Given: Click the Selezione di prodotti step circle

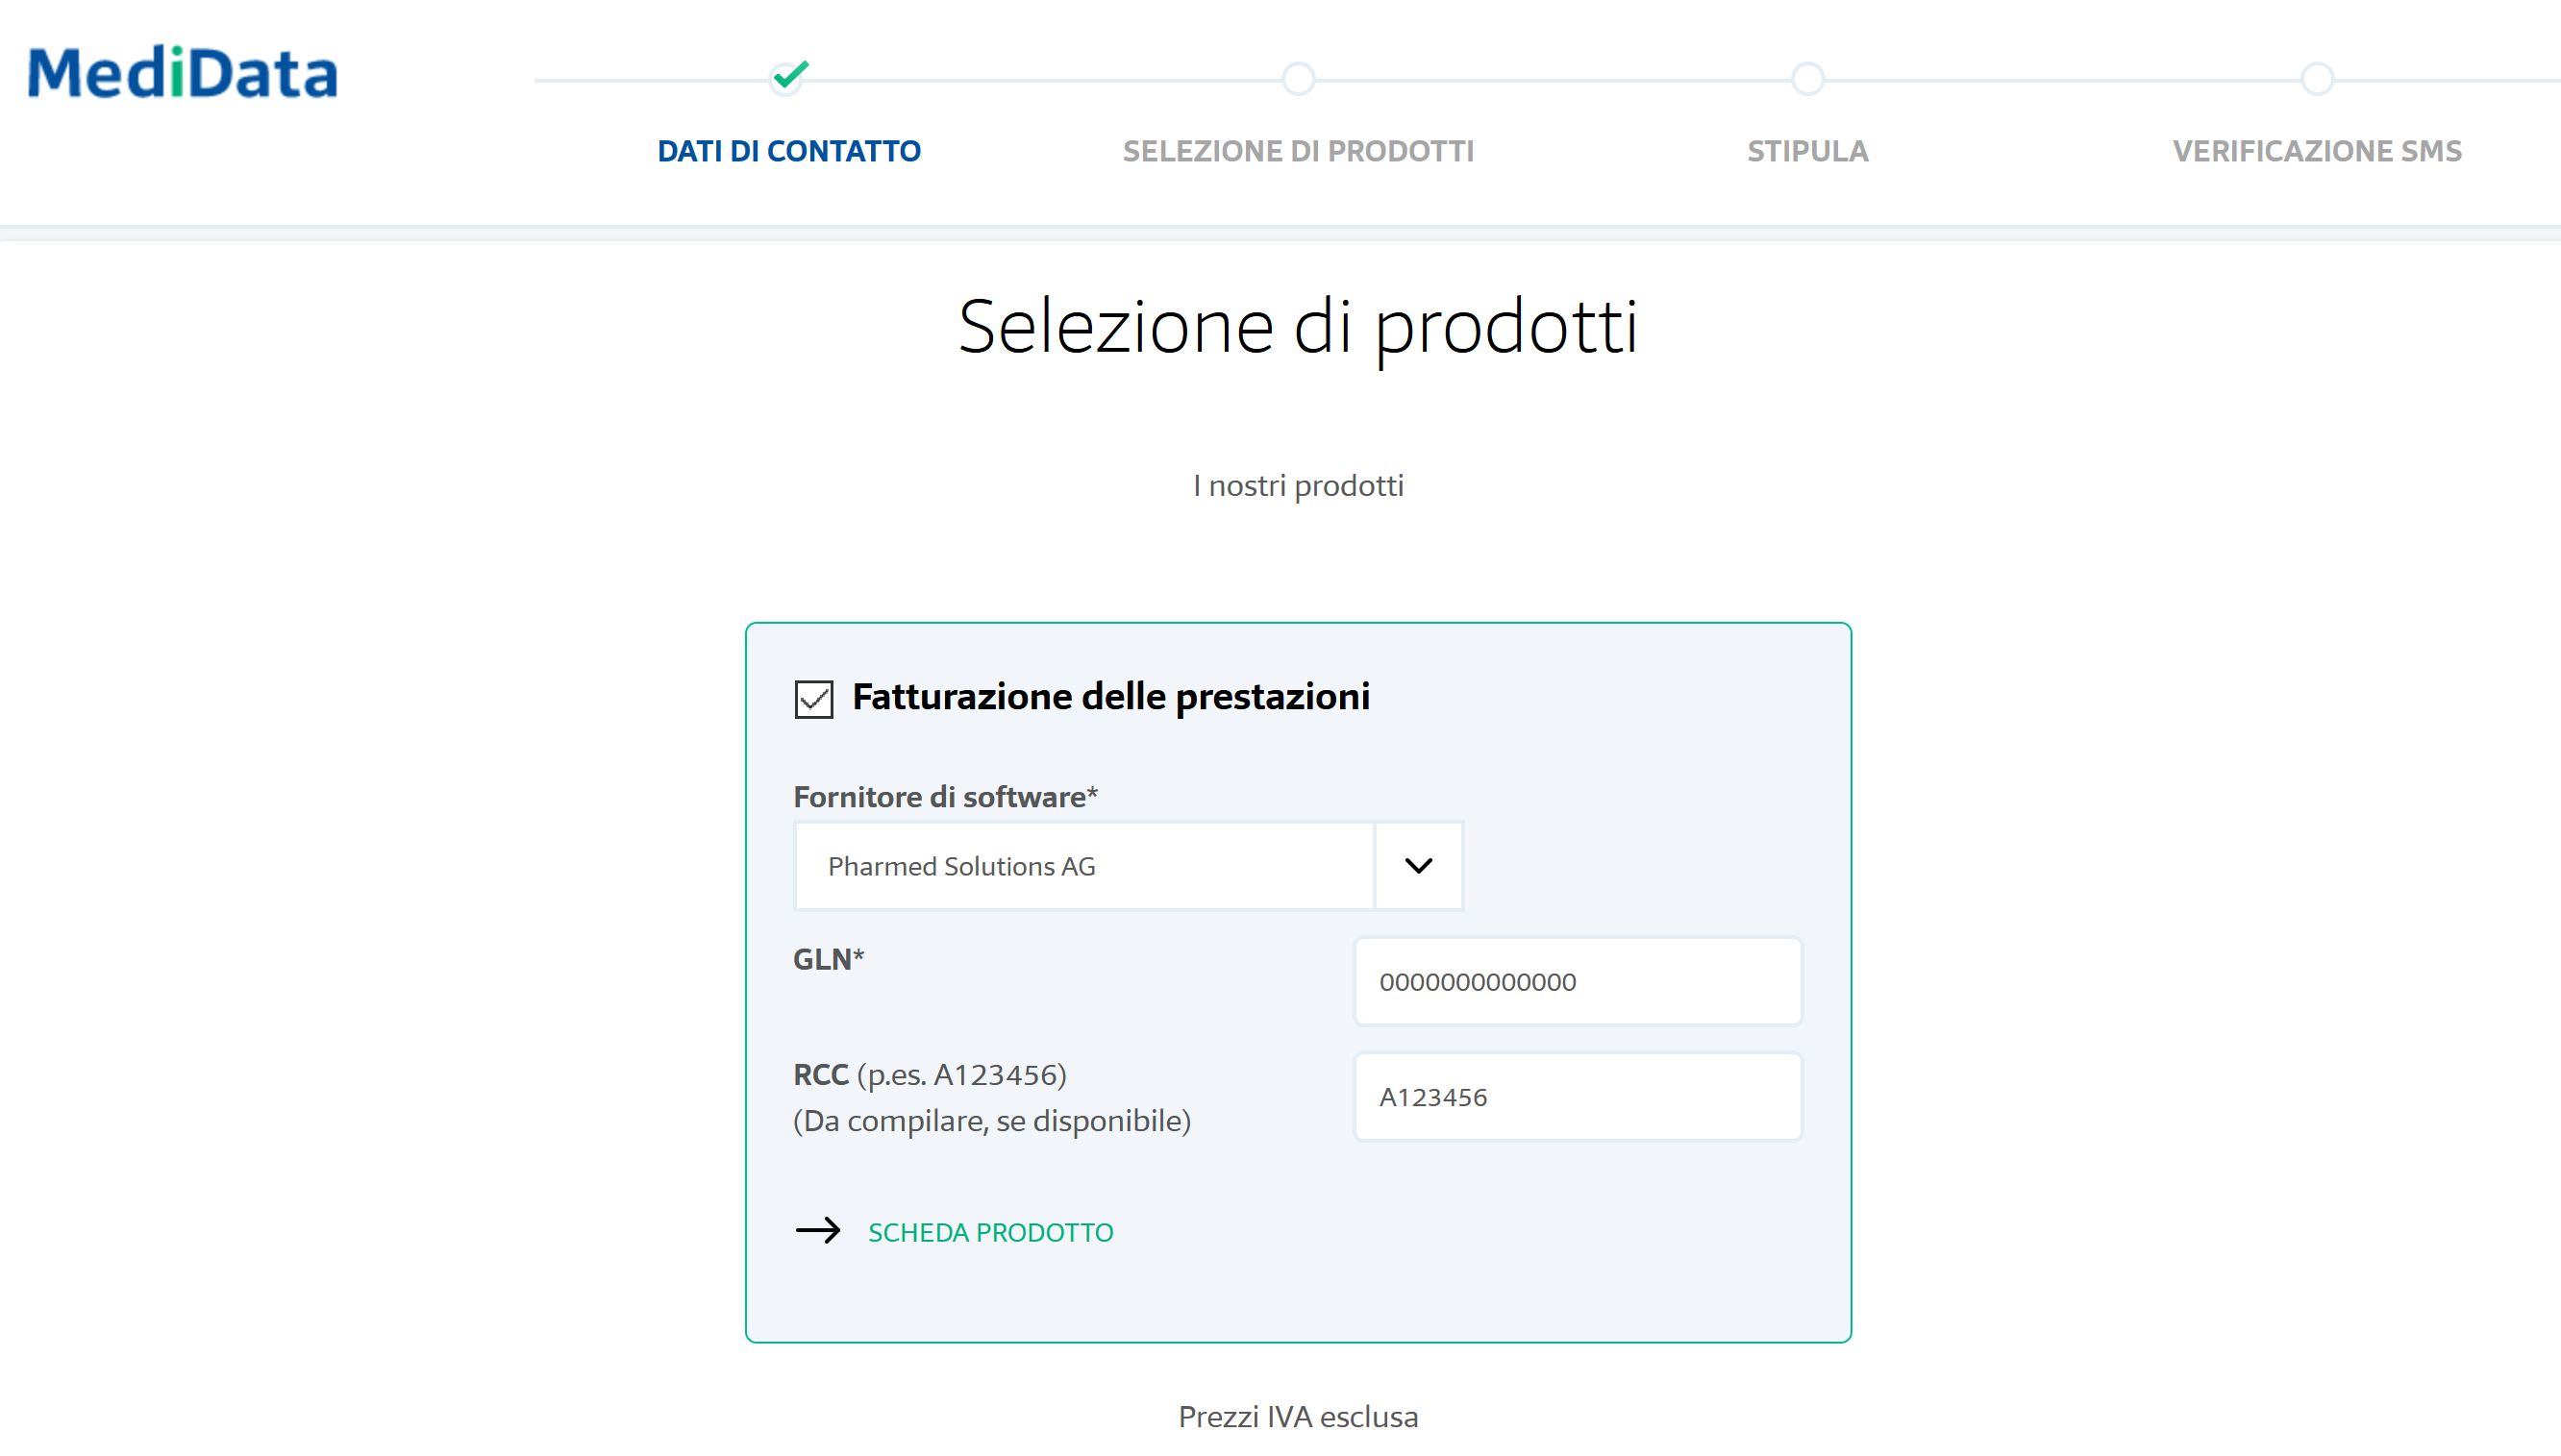Looking at the screenshot, I should point(1298,78).
